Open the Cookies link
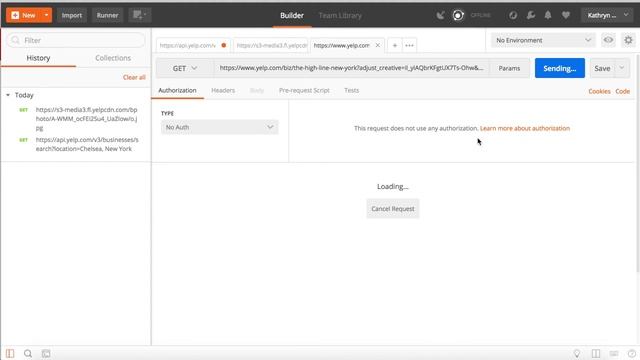 point(599,91)
